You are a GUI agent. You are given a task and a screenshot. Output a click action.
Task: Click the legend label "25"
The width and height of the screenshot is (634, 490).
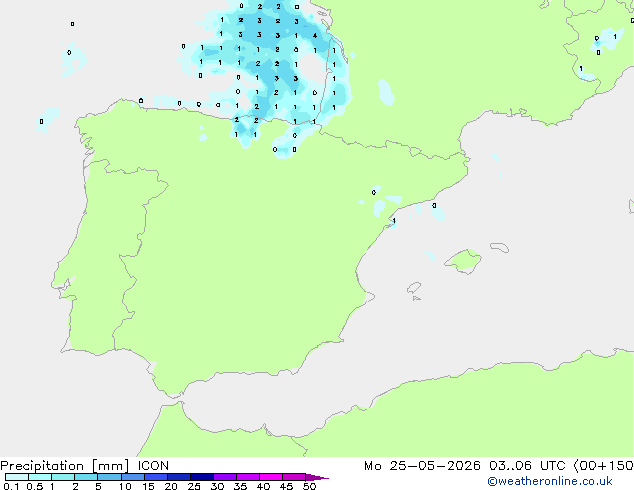tap(194, 486)
